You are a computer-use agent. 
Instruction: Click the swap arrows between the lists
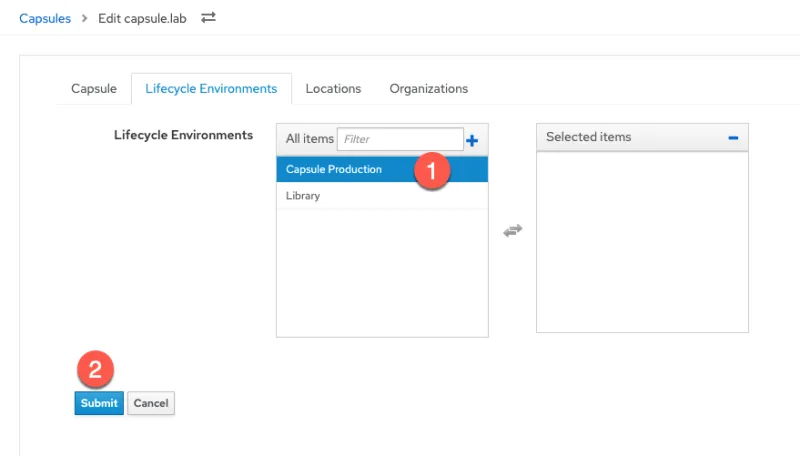512,230
